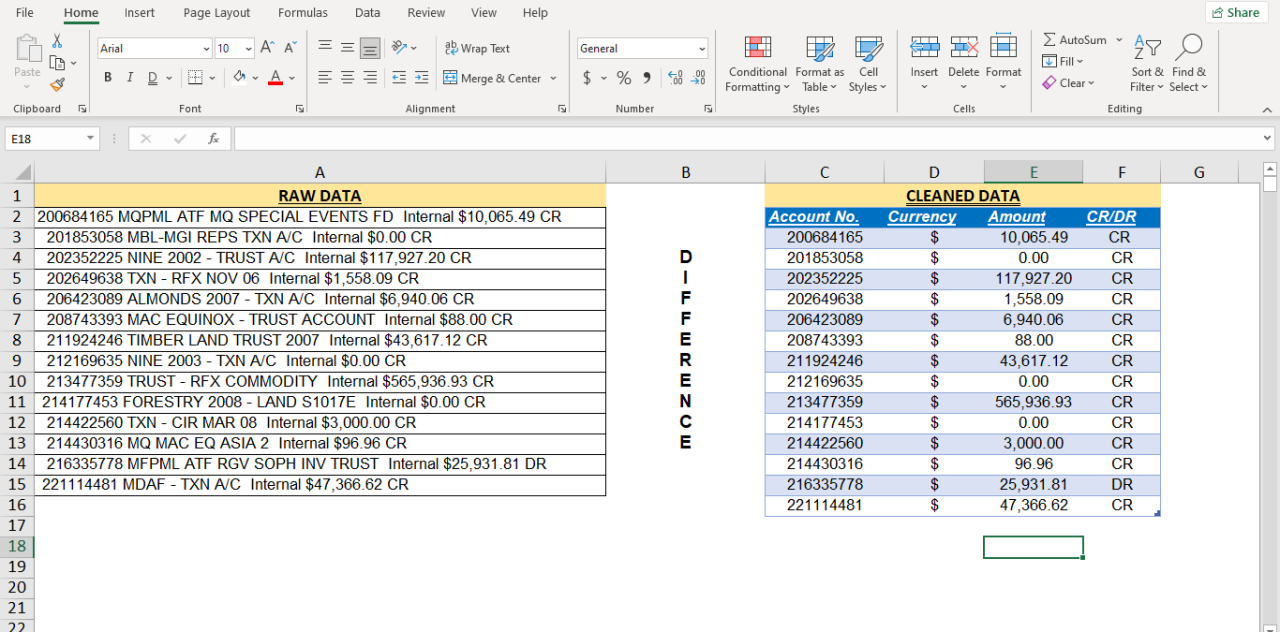This screenshot has width=1280, height=632.
Task: Open Sort & Filter menu
Action: [1148, 64]
